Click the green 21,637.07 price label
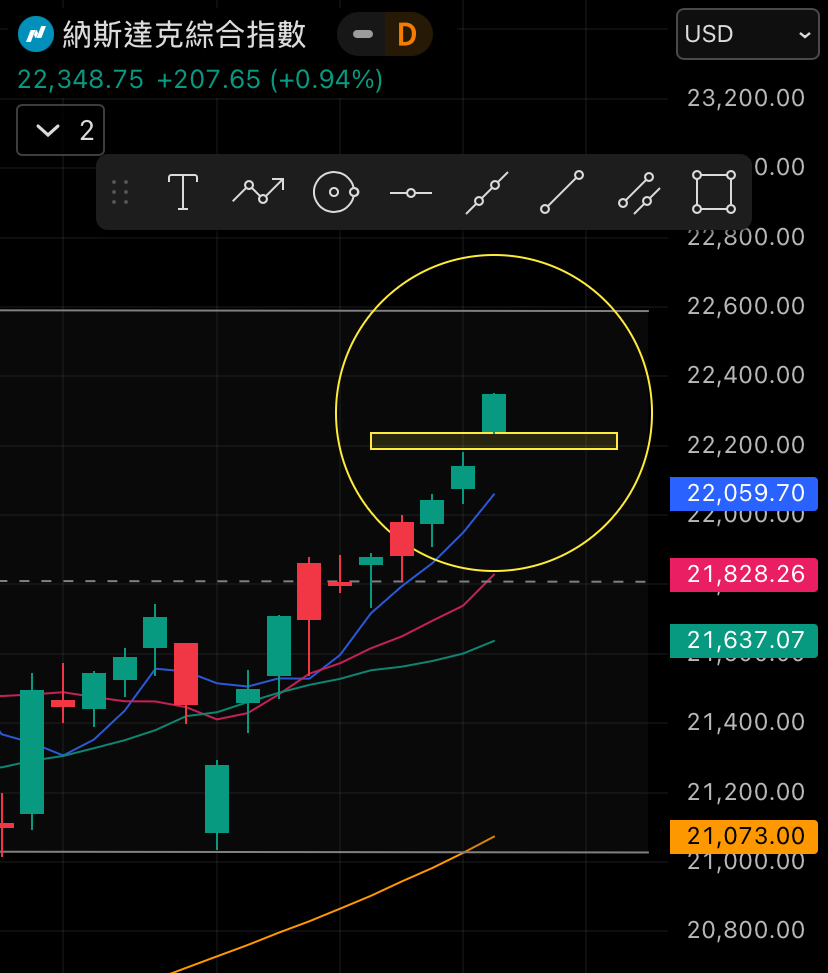The height and width of the screenshot is (973, 828). pyautogui.click(x=744, y=640)
